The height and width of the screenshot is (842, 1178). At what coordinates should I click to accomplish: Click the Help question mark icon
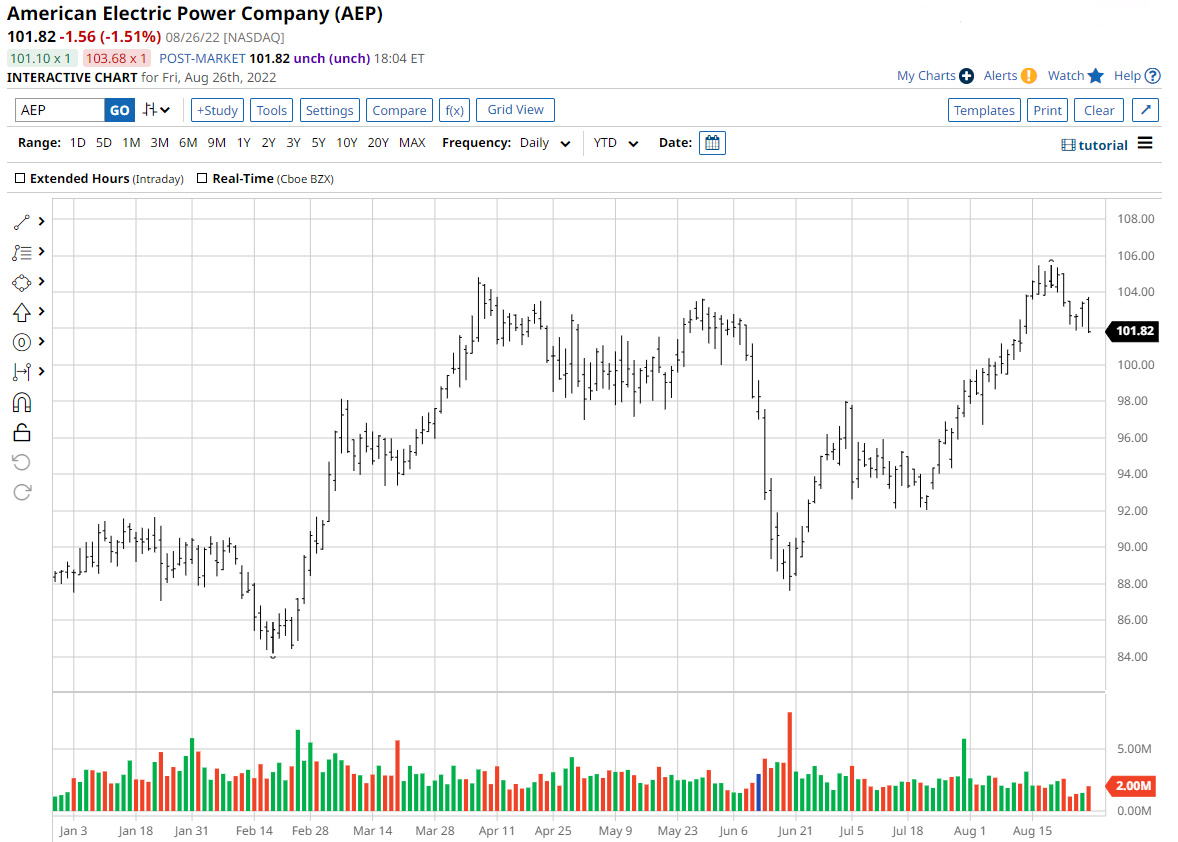tap(1152, 76)
